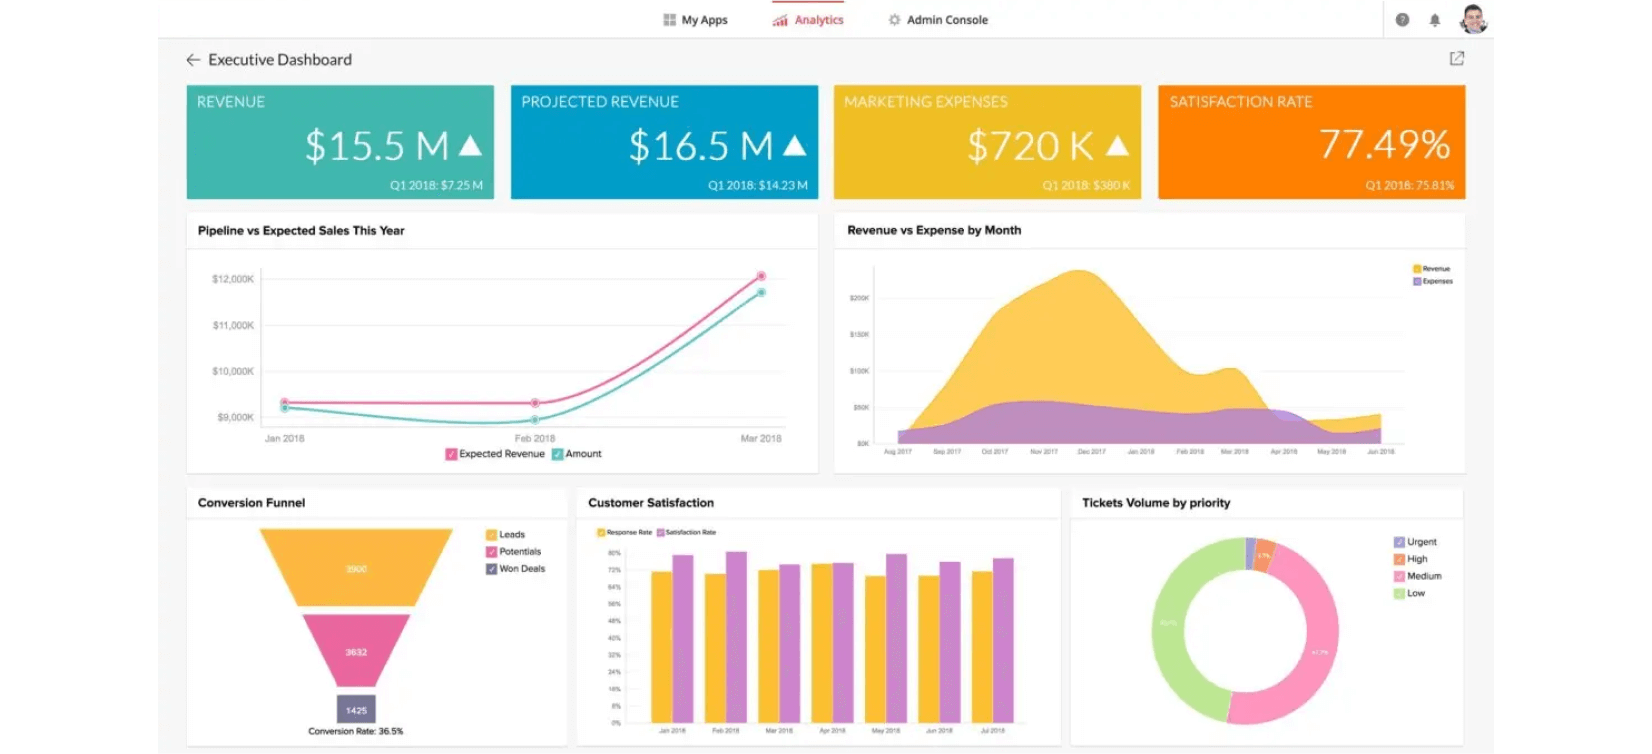Click the May 2018 Satisfaction Rate bar
This screenshot has height=754, width=1652.
pyautogui.click(x=897, y=638)
